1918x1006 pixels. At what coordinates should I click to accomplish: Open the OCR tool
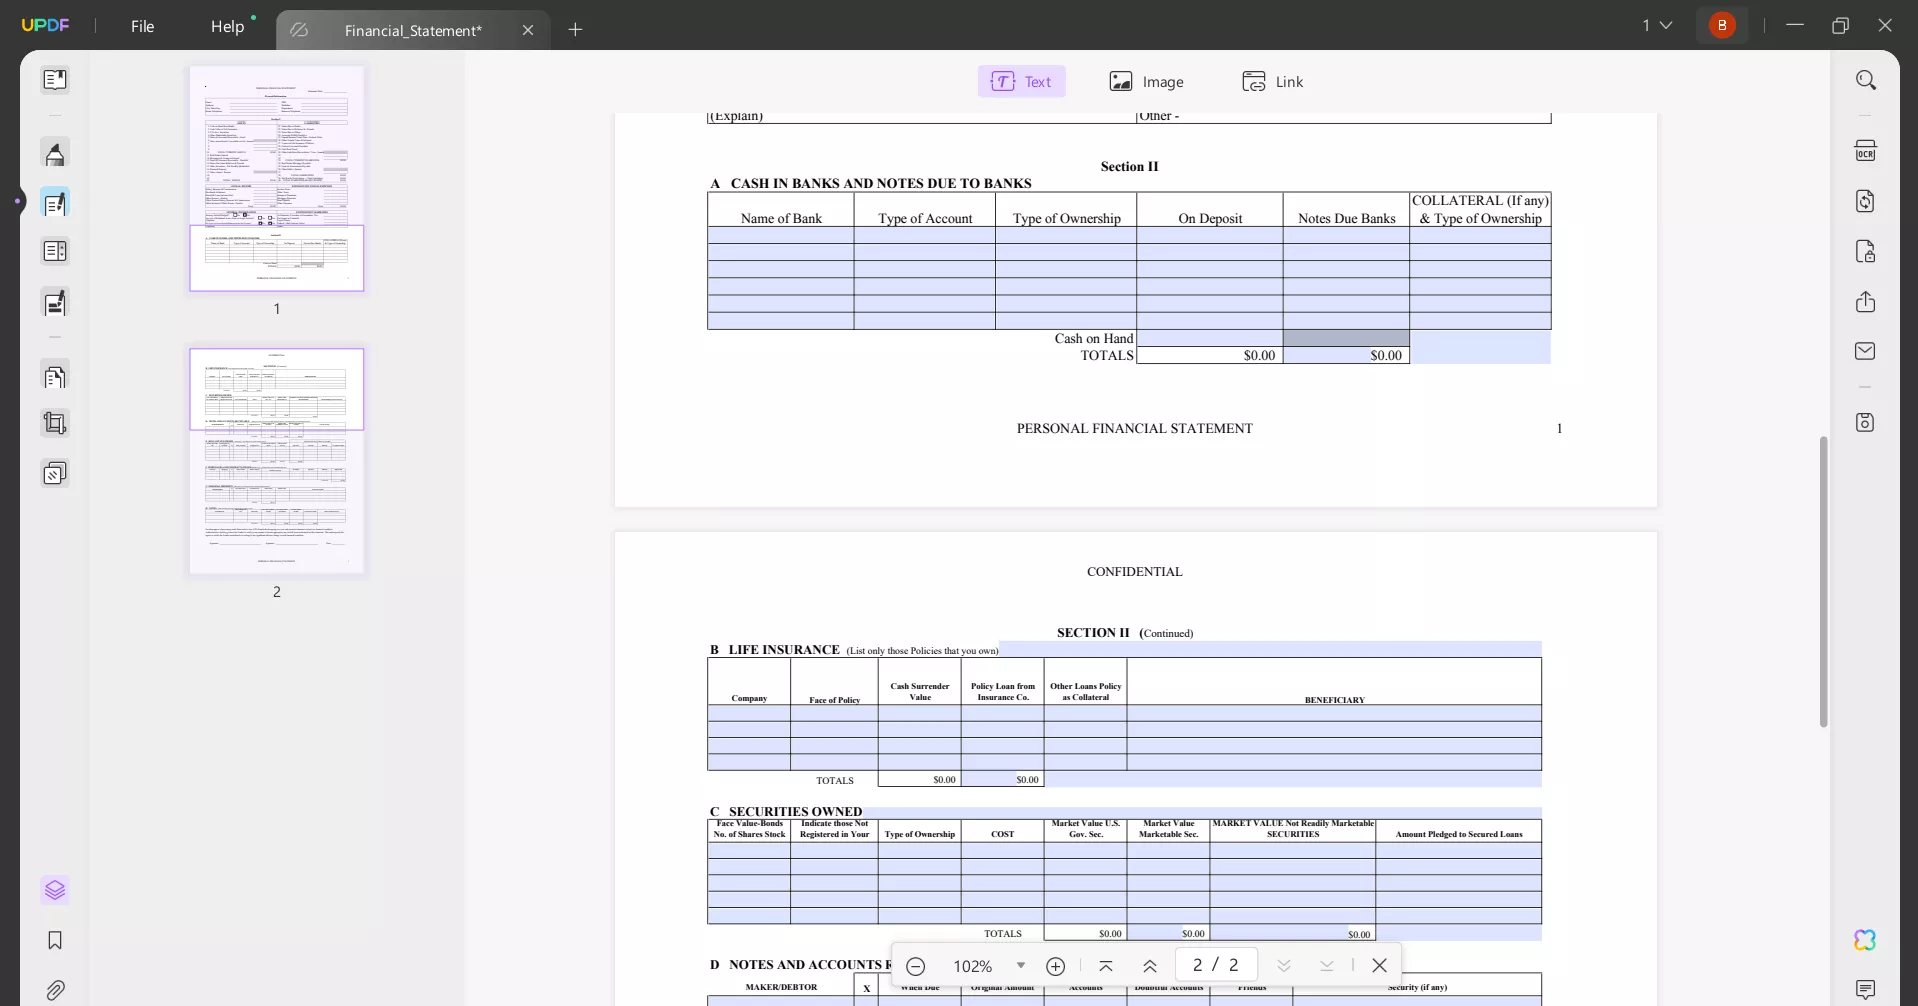click(1866, 149)
